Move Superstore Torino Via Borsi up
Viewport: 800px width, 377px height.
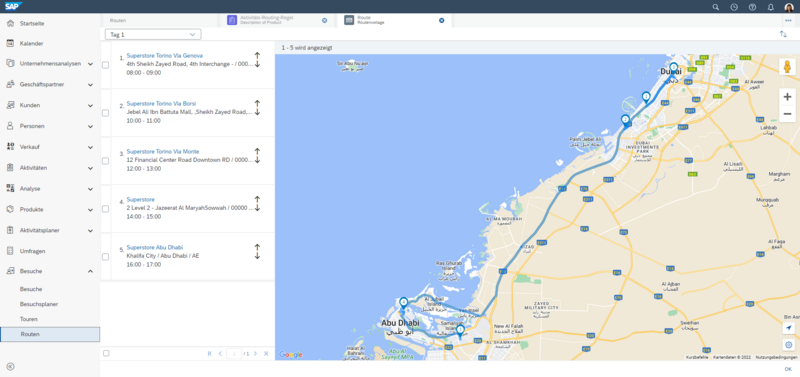(x=257, y=104)
